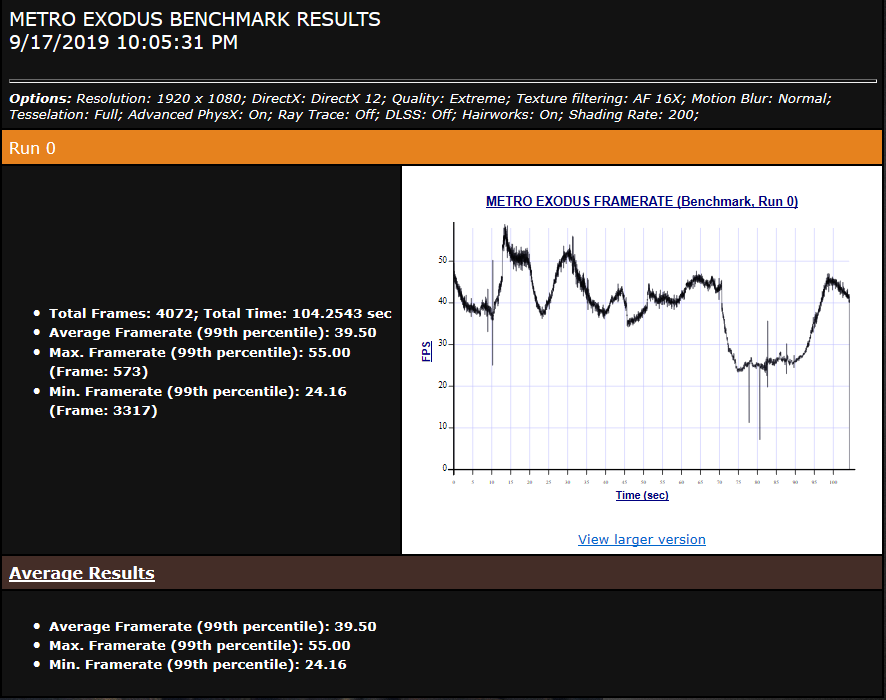Click the date 9/17/2019 10:05:31 PM
Image resolution: width=886 pixels, height=700 pixels.
coord(124,42)
